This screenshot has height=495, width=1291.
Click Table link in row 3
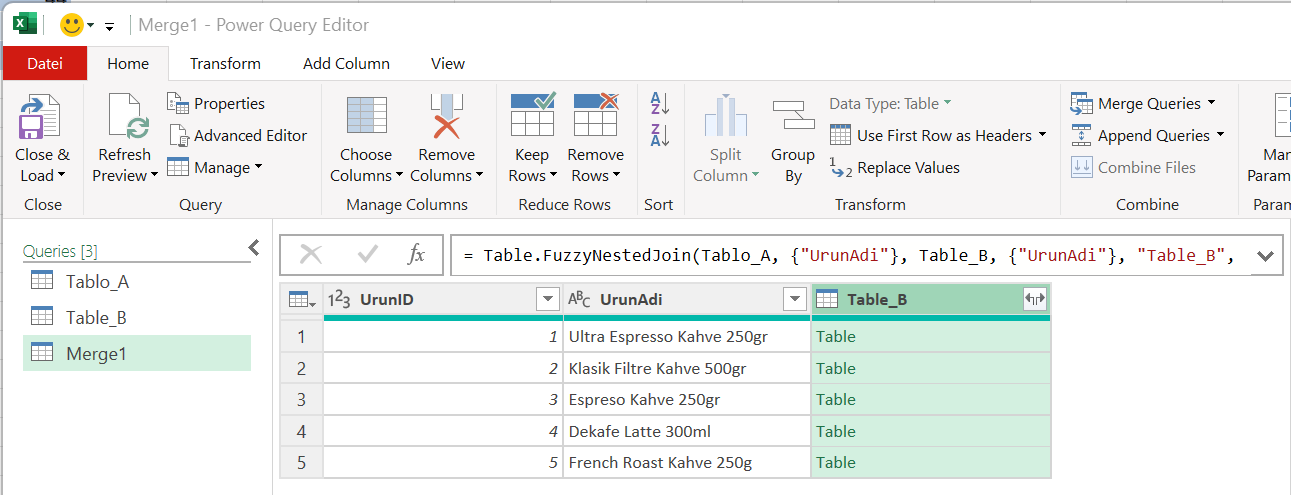[x=836, y=400]
